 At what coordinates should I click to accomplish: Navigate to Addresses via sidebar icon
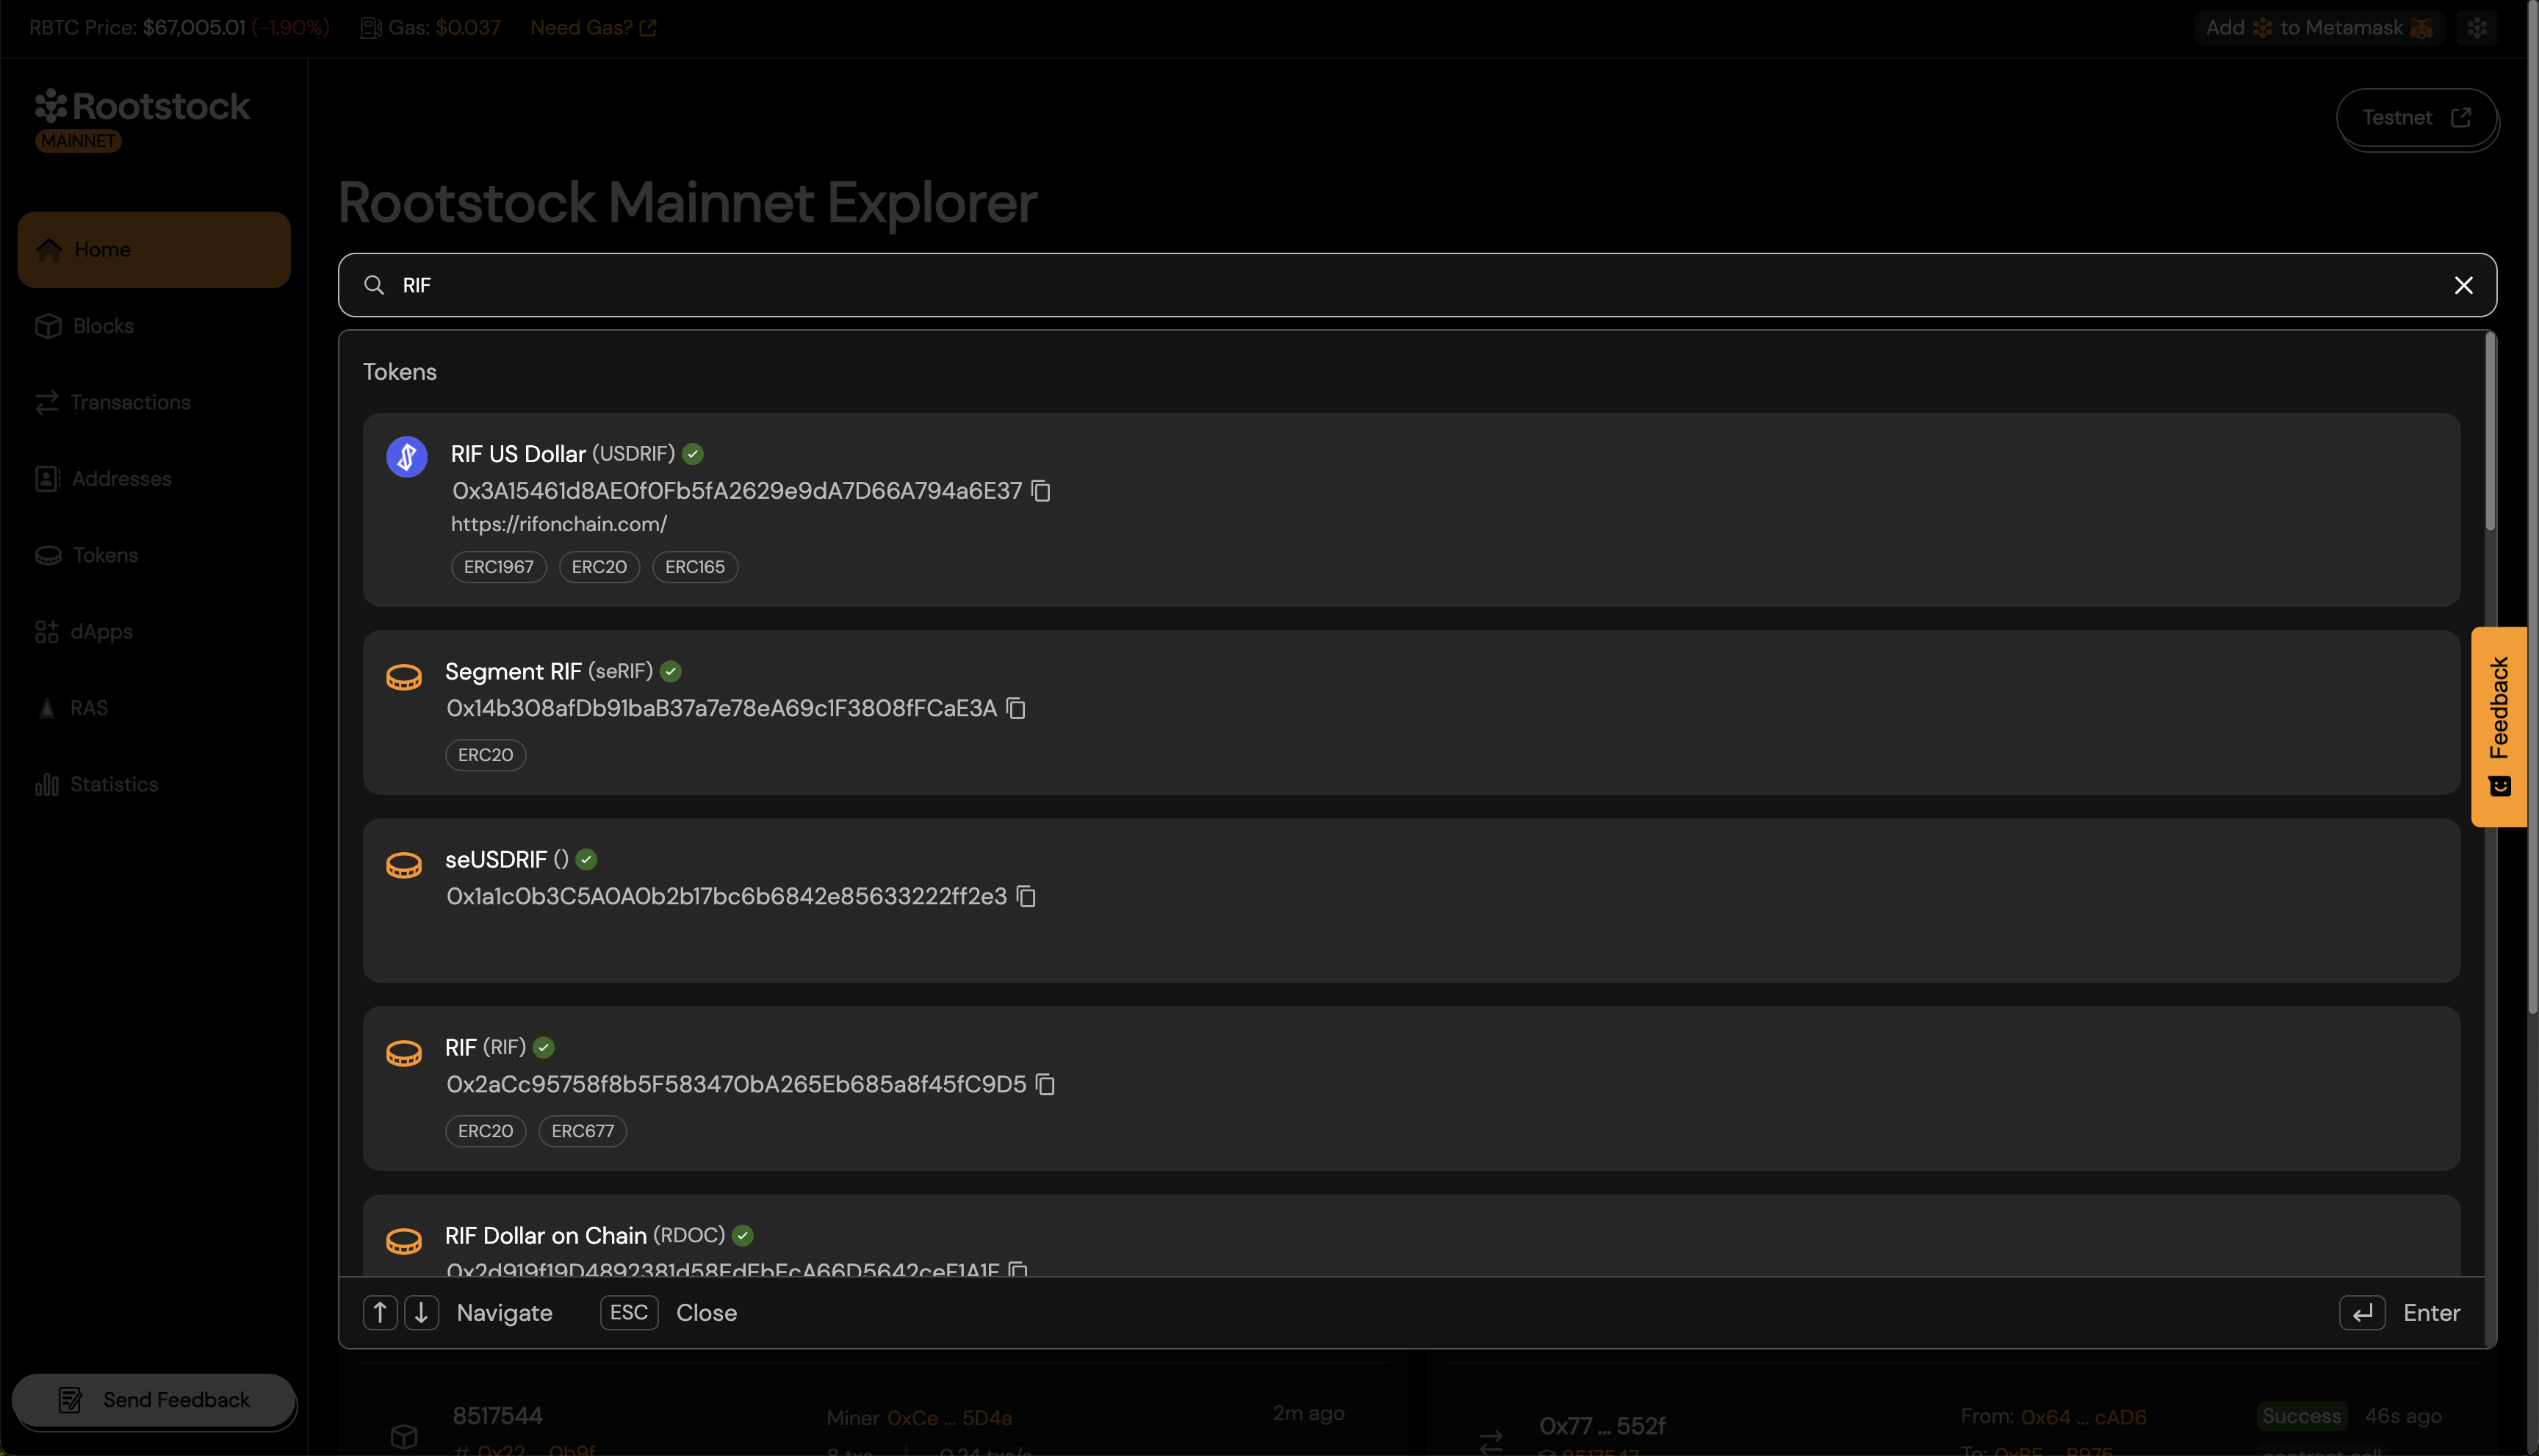click(121, 478)
